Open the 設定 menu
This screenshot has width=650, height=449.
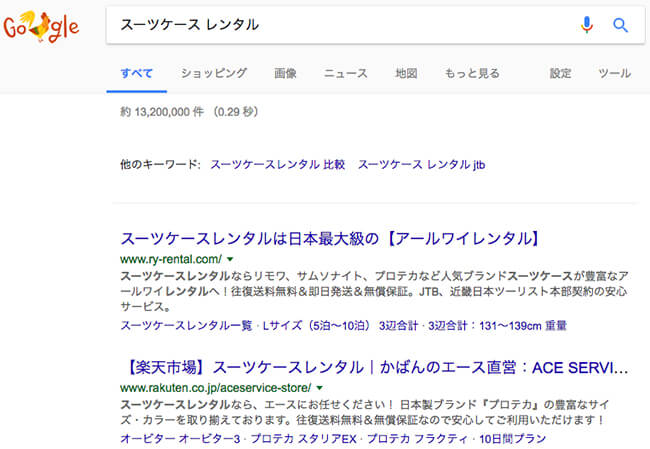pos(560,73)
